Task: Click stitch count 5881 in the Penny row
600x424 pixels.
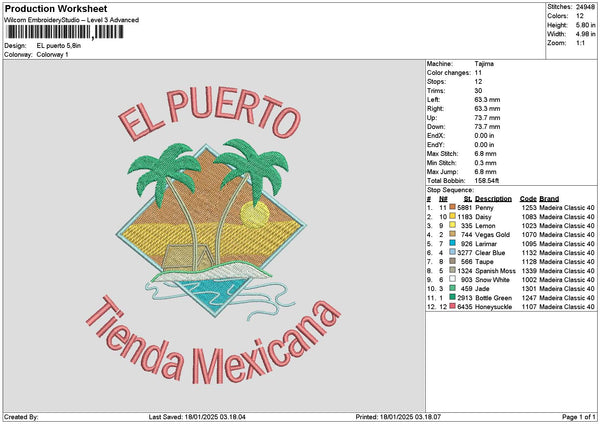Action: 465,207
